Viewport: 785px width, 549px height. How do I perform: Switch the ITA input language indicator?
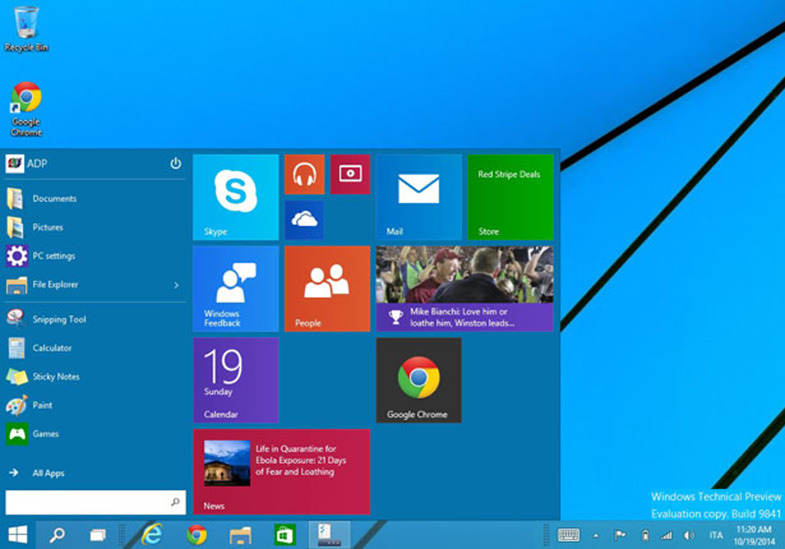tap(716, 535)
